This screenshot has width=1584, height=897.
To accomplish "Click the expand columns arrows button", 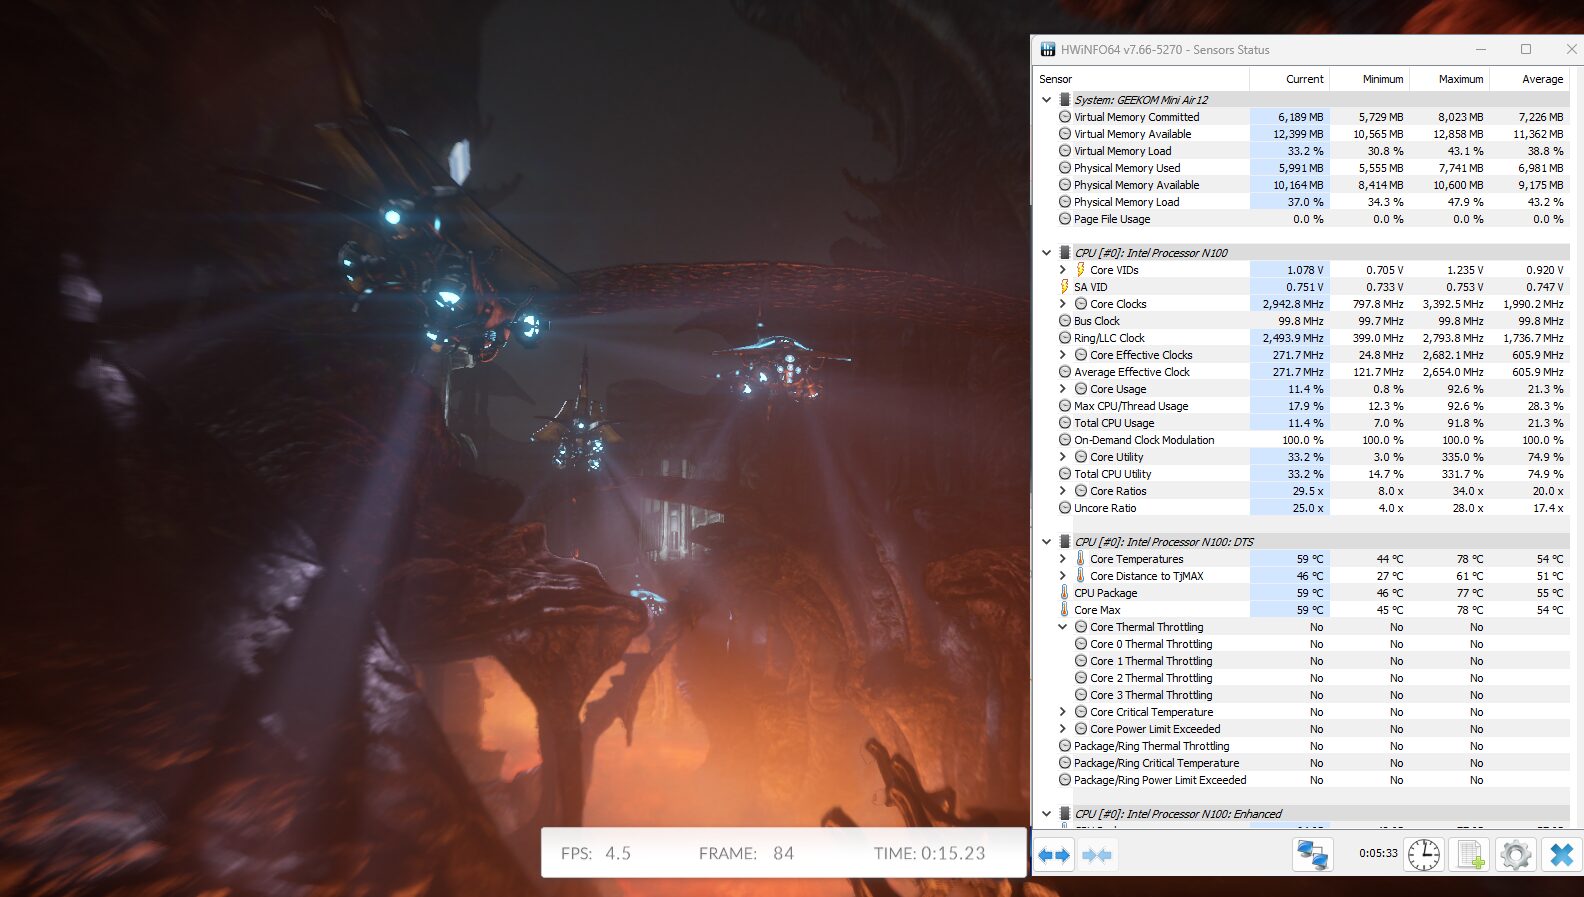I will click(1054, 855).
